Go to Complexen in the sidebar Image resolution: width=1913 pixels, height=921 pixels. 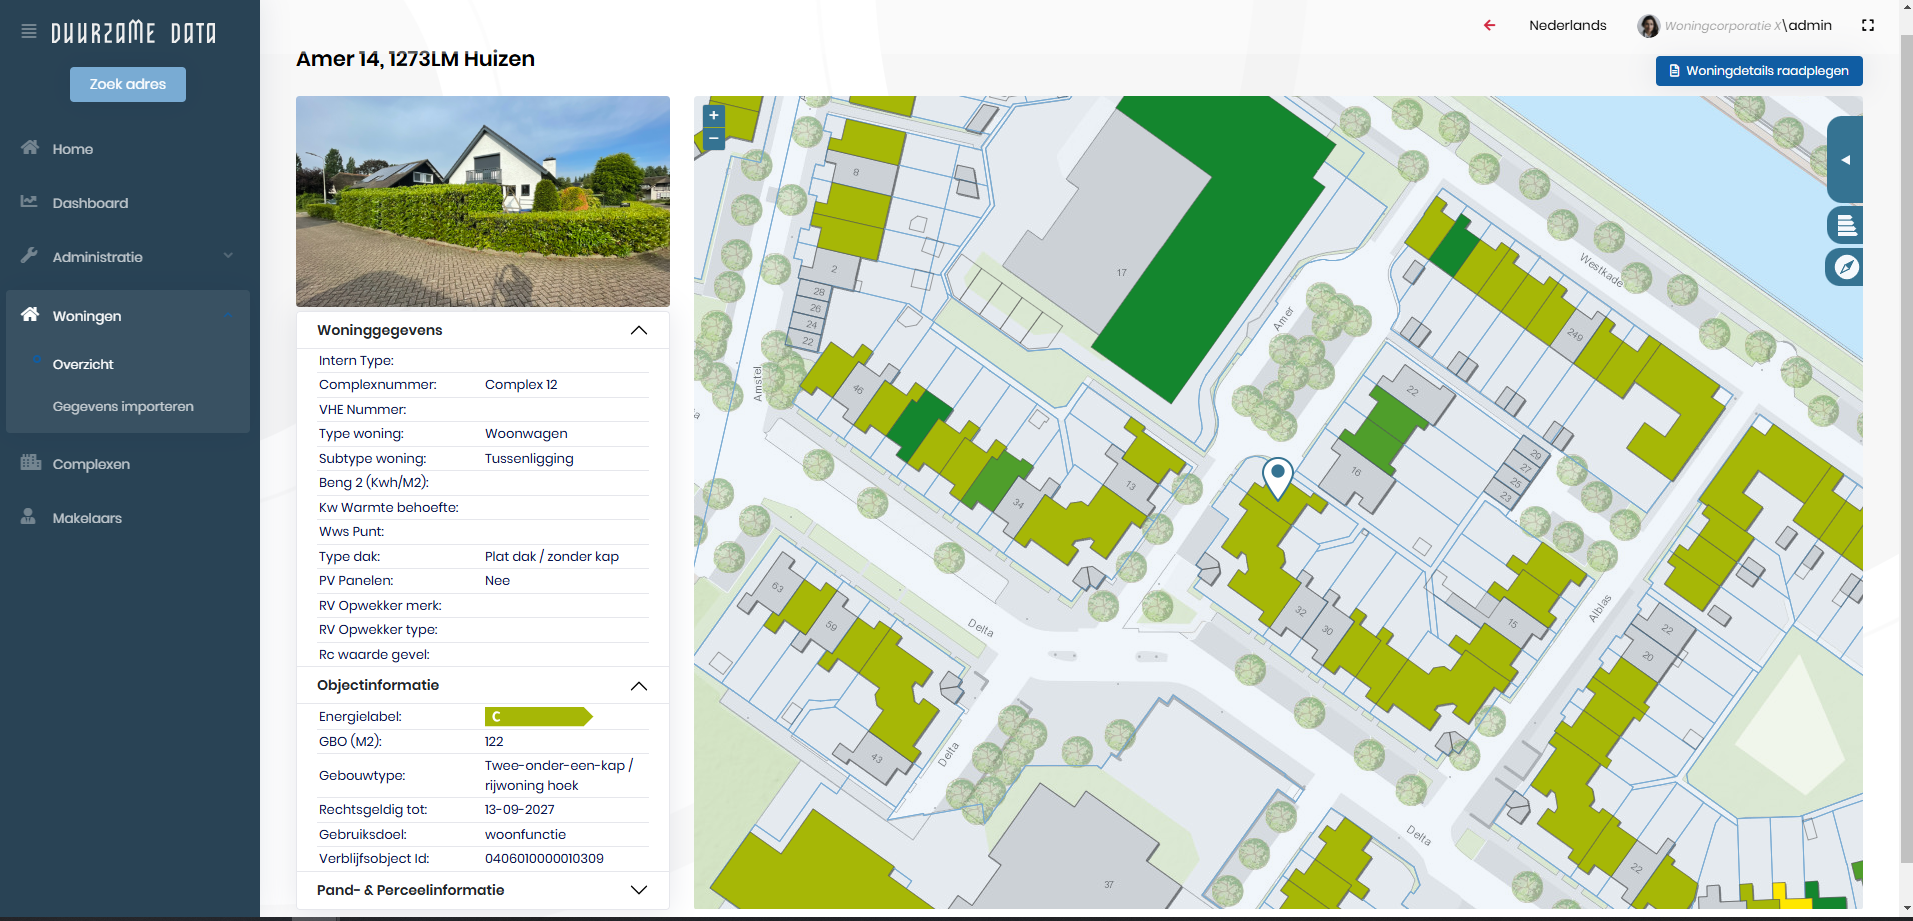tap(91, 464)
